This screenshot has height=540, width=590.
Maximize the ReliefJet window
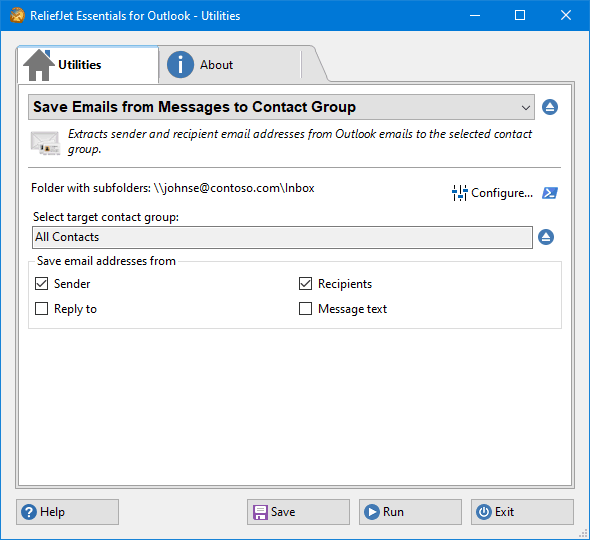[x=520, y=15]
